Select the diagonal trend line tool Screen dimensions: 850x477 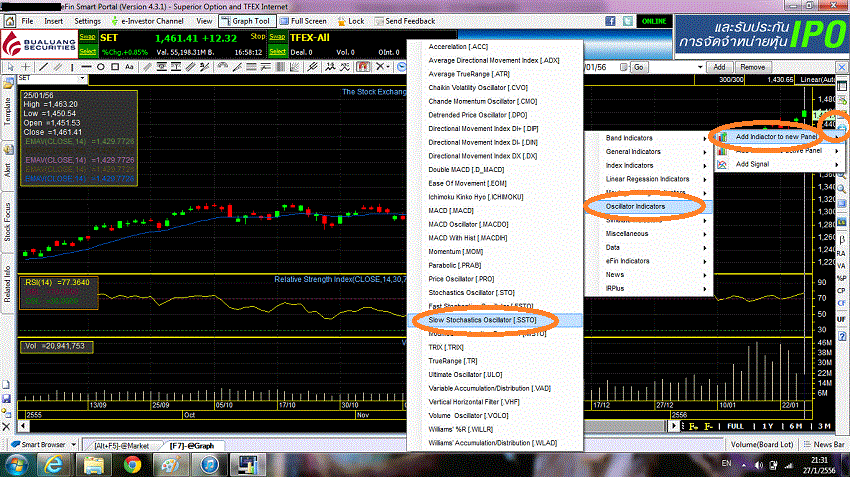coord(43,67)
